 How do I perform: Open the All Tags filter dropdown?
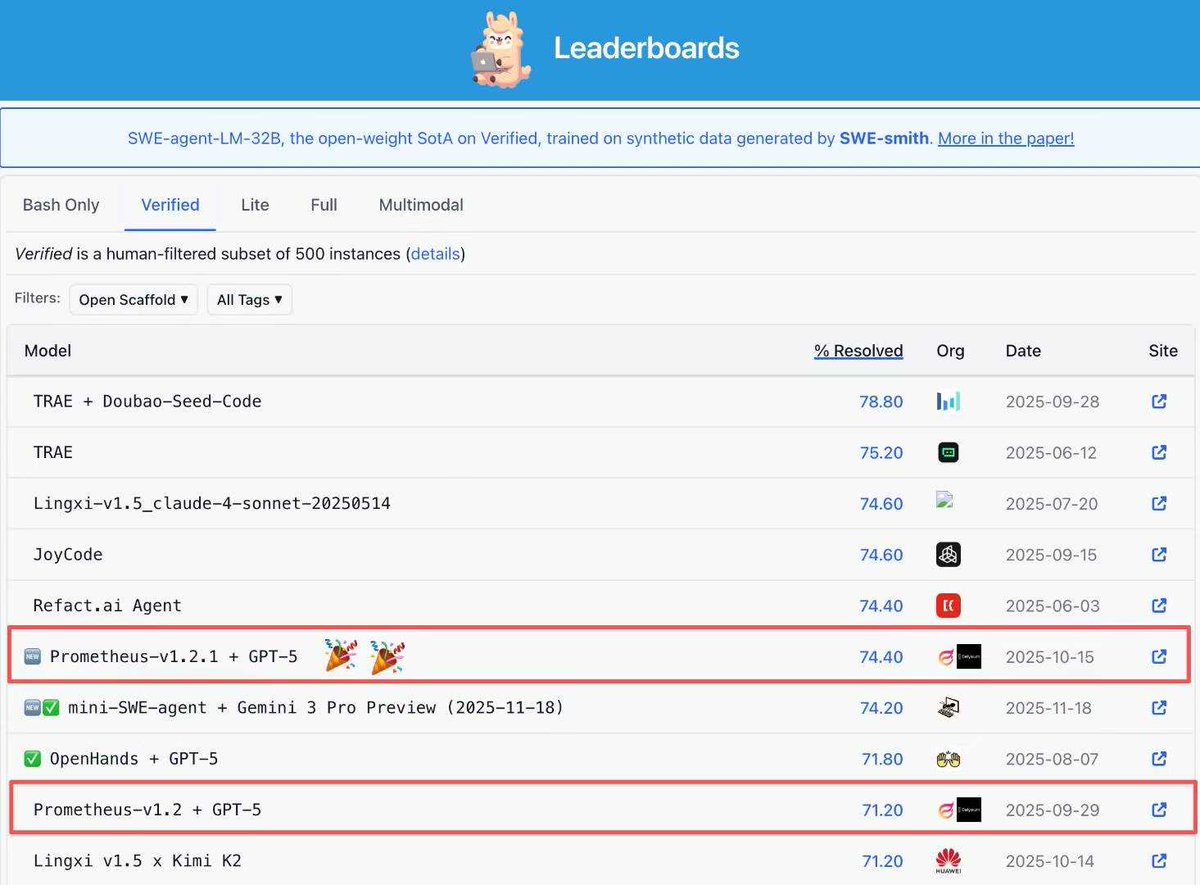pos(249,299)
